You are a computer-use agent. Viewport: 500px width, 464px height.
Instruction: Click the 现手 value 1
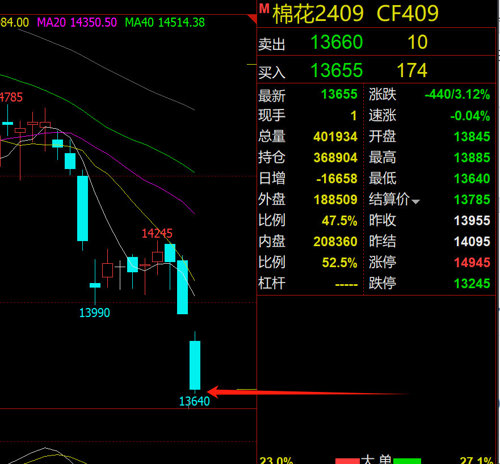(x=354, y=116)
